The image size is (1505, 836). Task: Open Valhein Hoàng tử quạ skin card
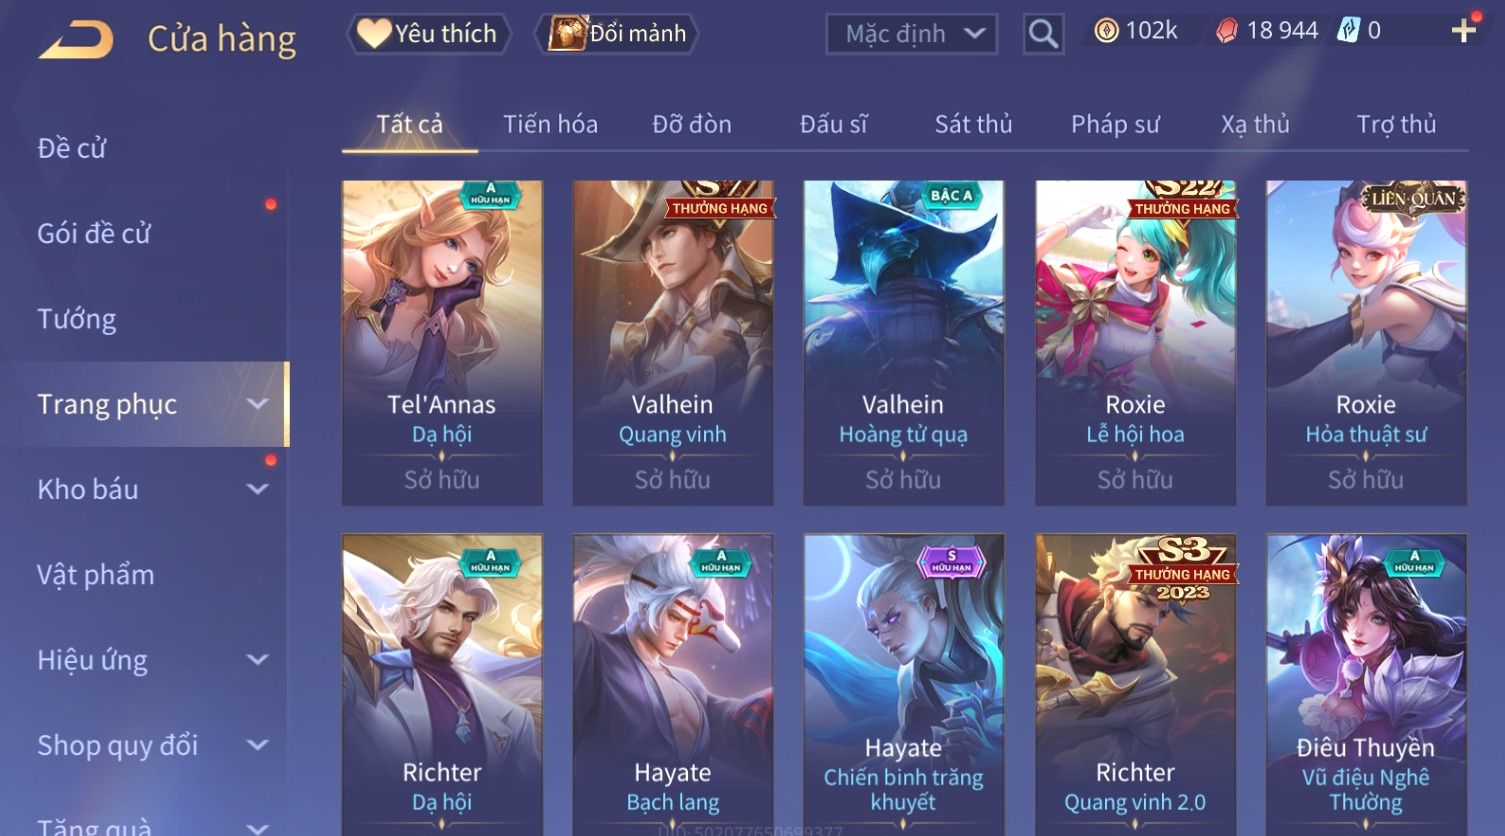(903, 342)
